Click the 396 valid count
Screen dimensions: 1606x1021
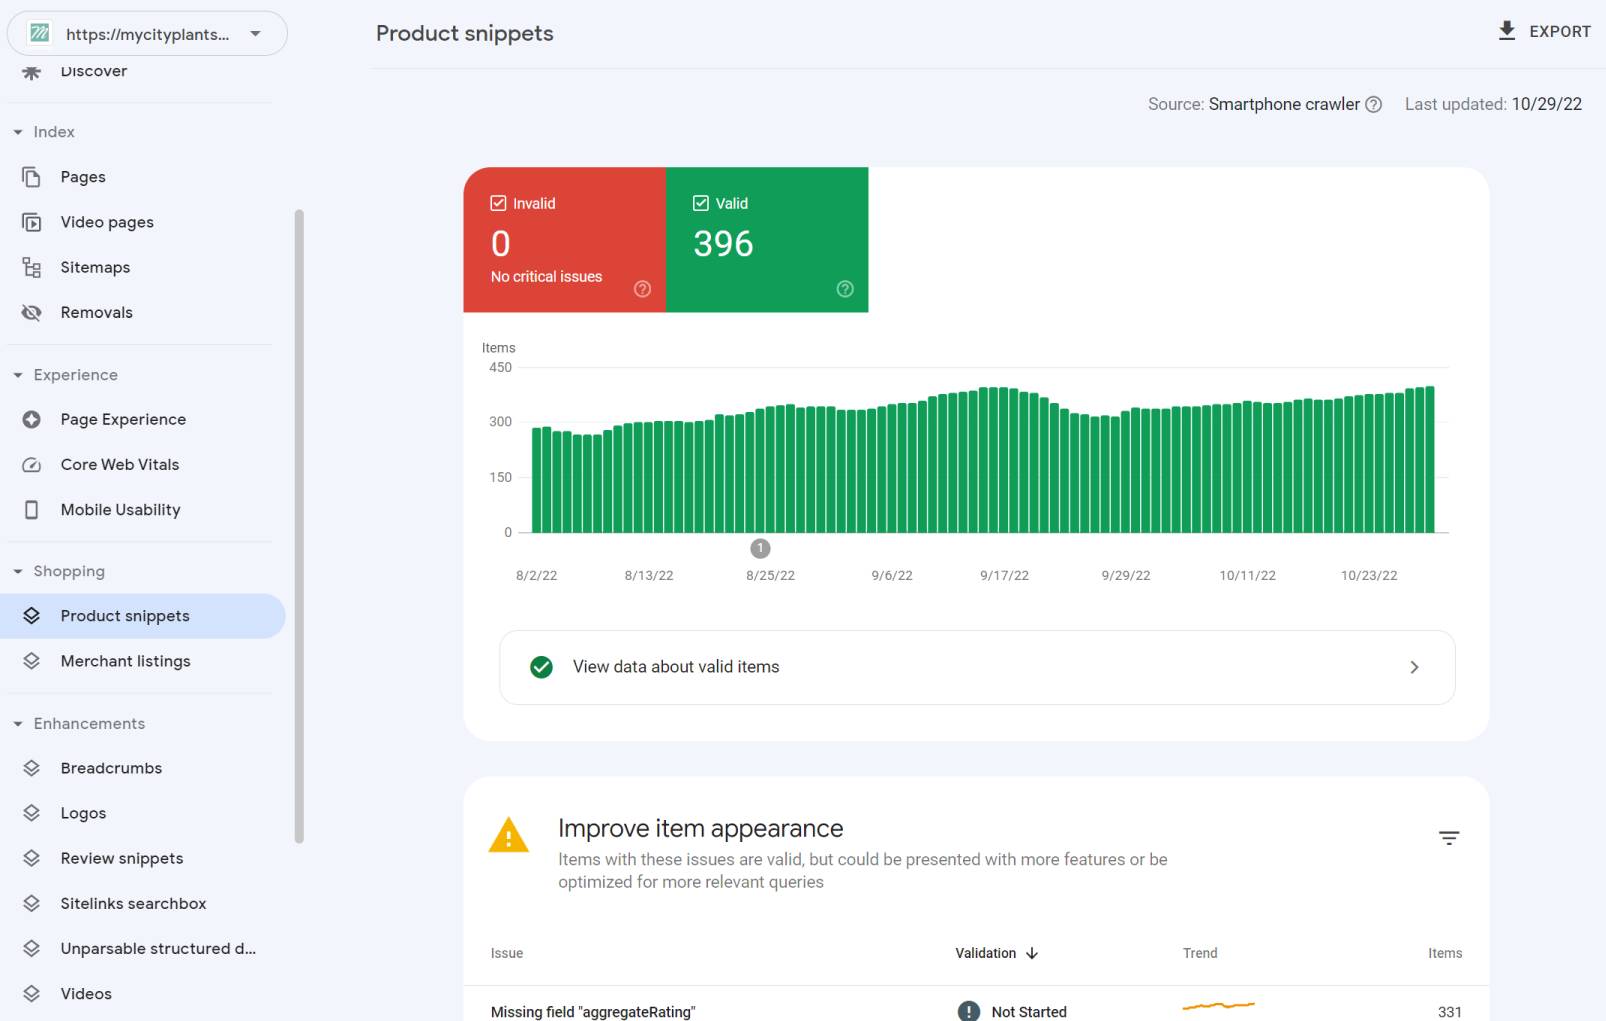click(723, 243)
